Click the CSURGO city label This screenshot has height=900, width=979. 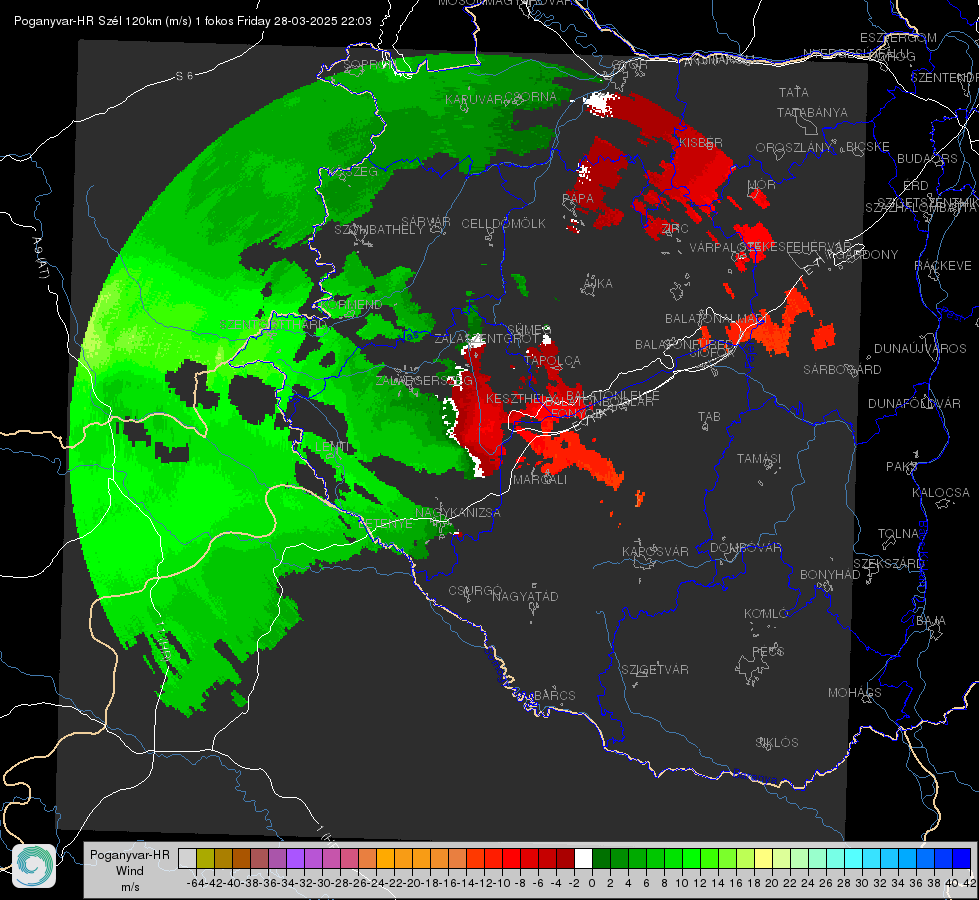[x=475, y=591]
